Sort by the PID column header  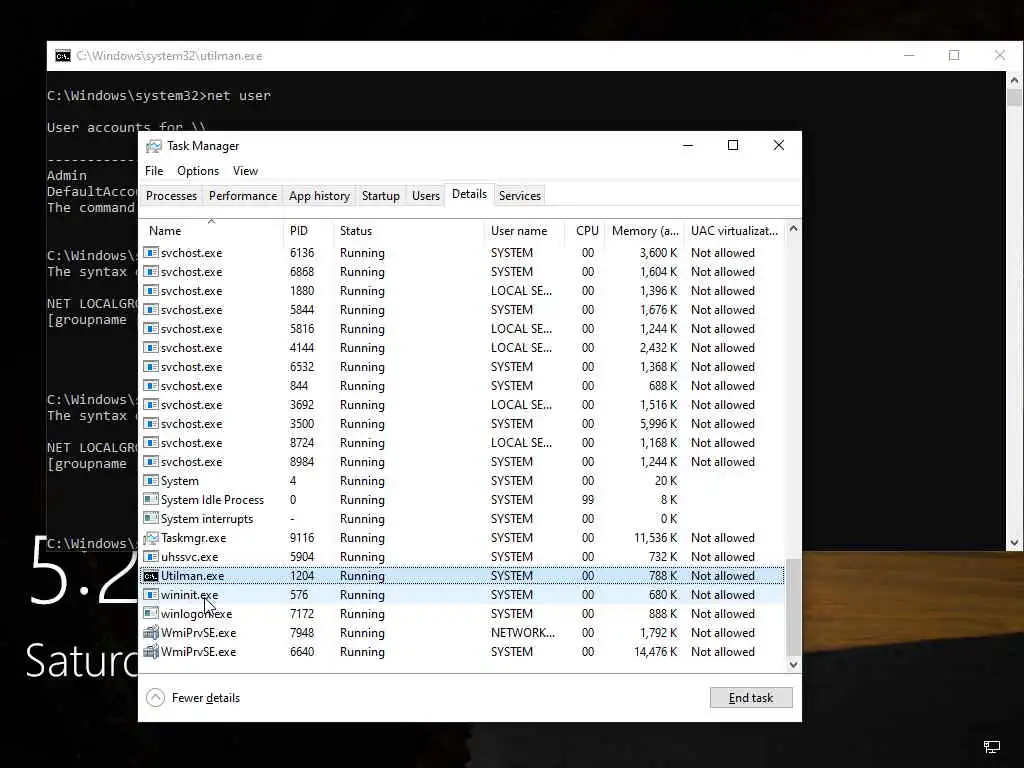point(308,231)
